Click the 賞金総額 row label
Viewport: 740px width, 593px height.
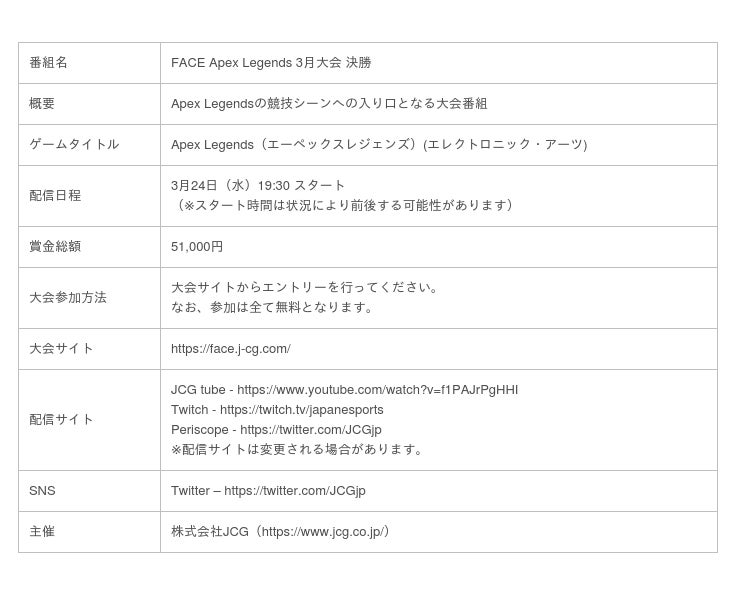tap(55, 247)
